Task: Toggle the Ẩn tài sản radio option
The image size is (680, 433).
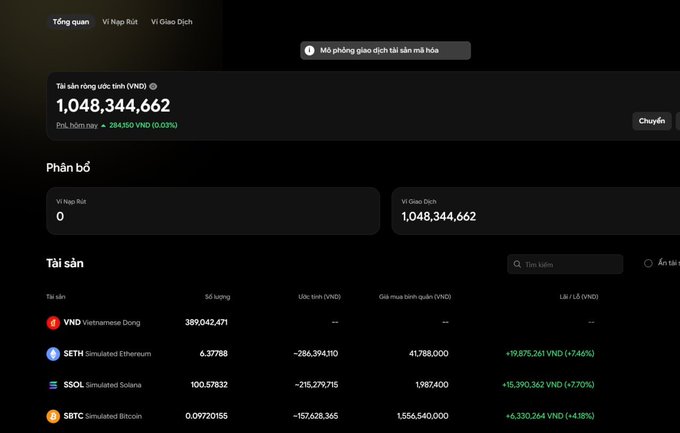Action: [648, 263]
